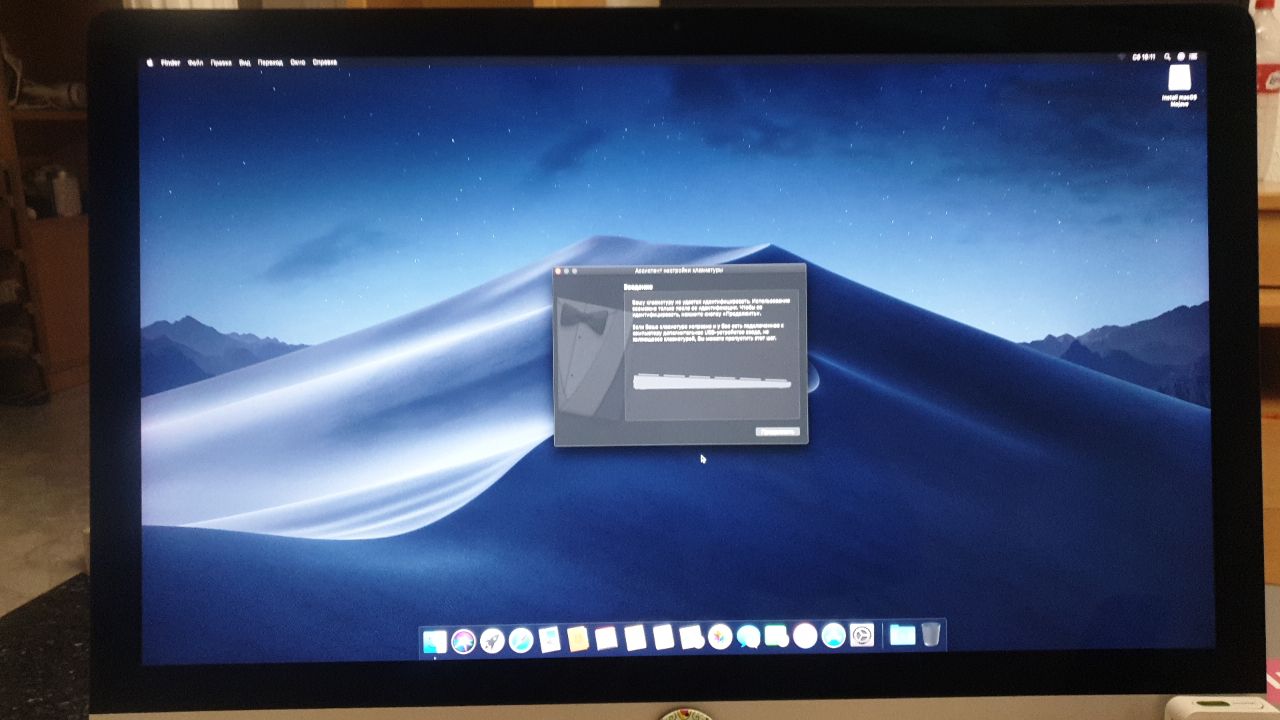1280x720 pixels.
Task: Open Launchpad rocket icon in Dock
Action: pos(492,640)
